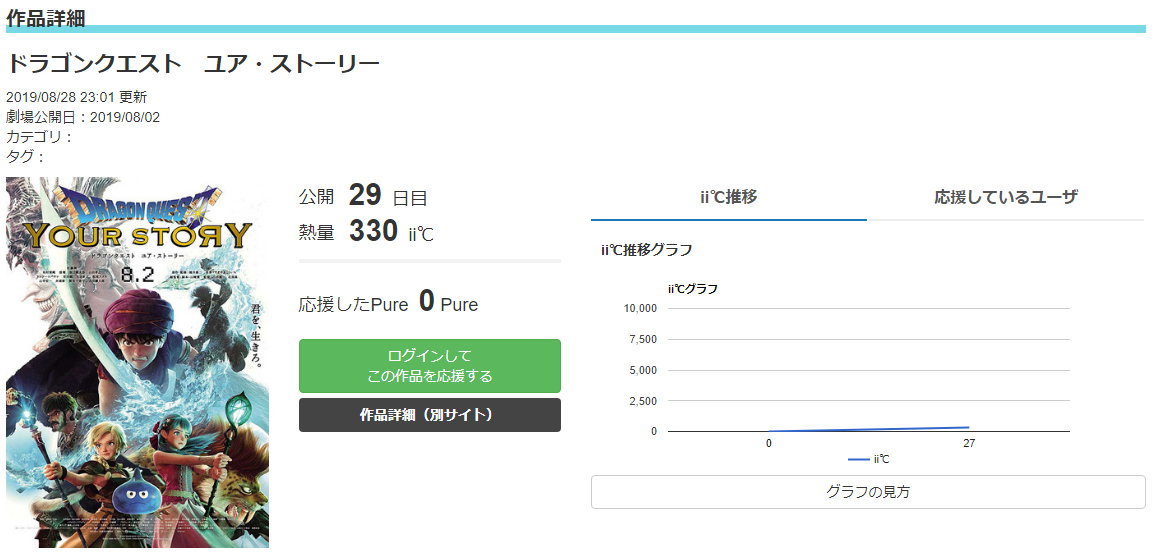The height and width of the screenshot is (554, 1163).
Task: Click the blue ii℃ line in the chart
Action: pyautogui.click(x=869, y=429)
